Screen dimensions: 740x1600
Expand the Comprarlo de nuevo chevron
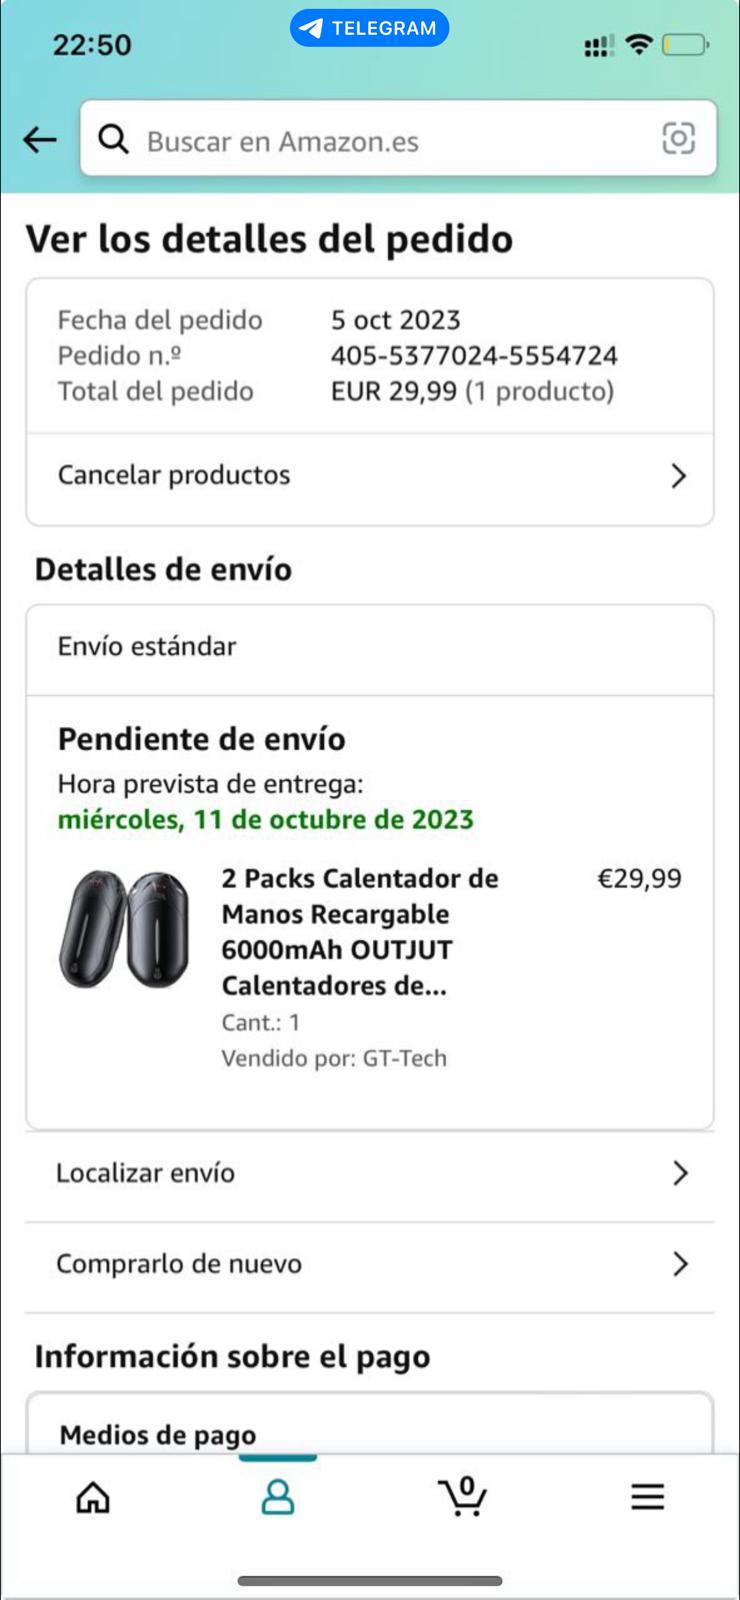tap(680, 1264)
